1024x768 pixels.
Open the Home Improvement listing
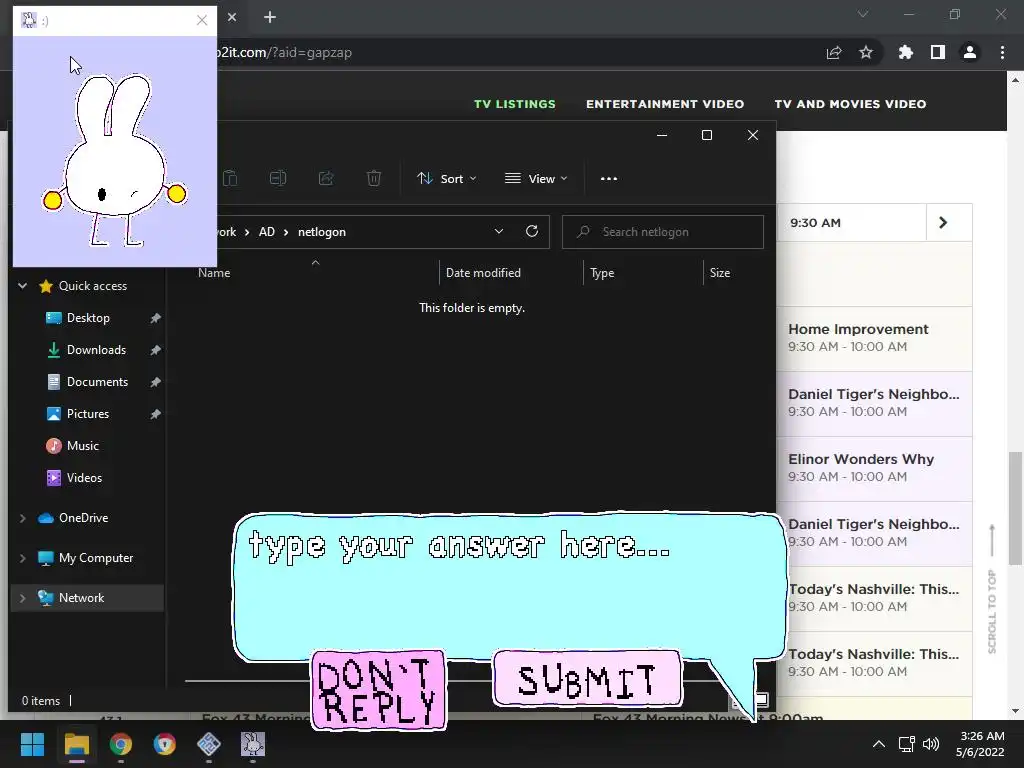[x=874, y=338]
